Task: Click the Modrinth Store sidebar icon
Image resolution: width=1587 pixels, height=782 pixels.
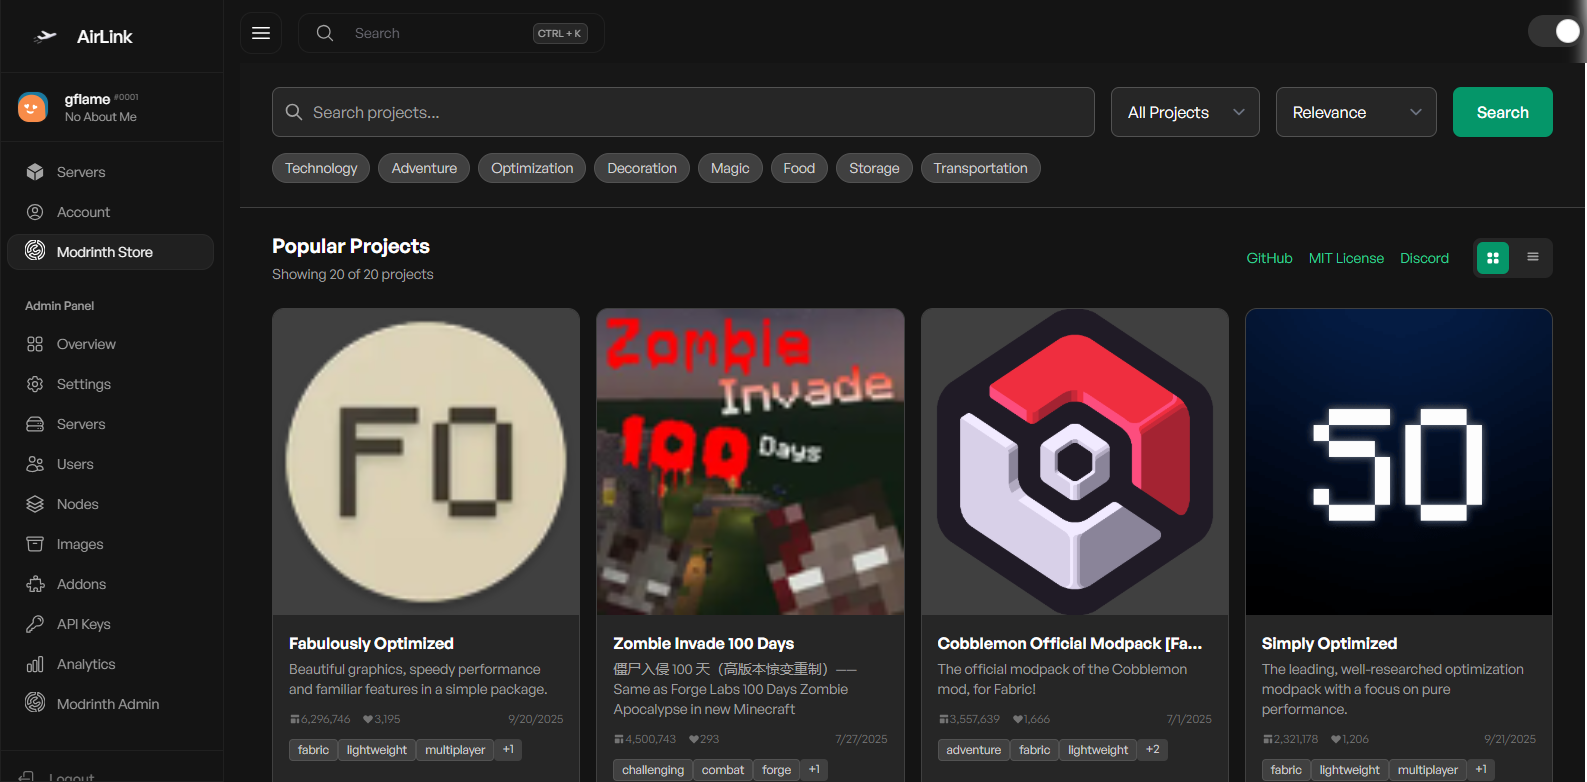Action: click(x=35, y=251)
